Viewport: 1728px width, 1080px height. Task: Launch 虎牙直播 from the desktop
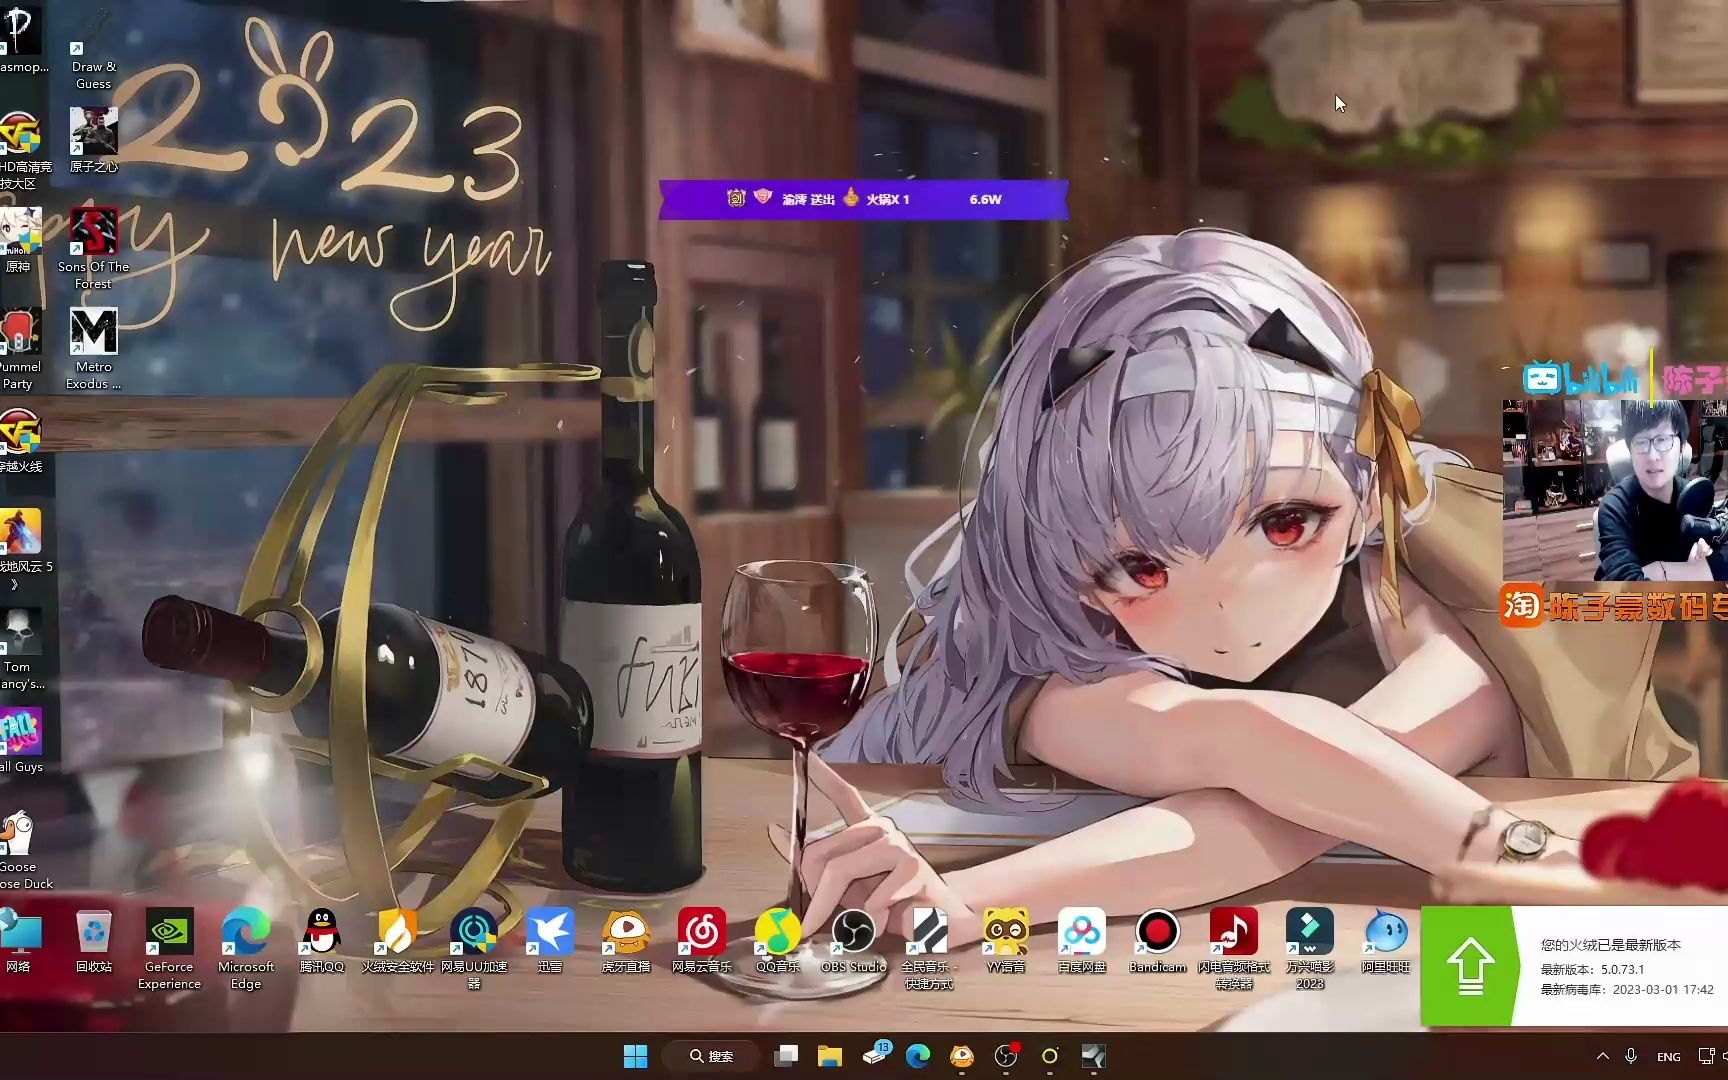click(x=626, y=940)
